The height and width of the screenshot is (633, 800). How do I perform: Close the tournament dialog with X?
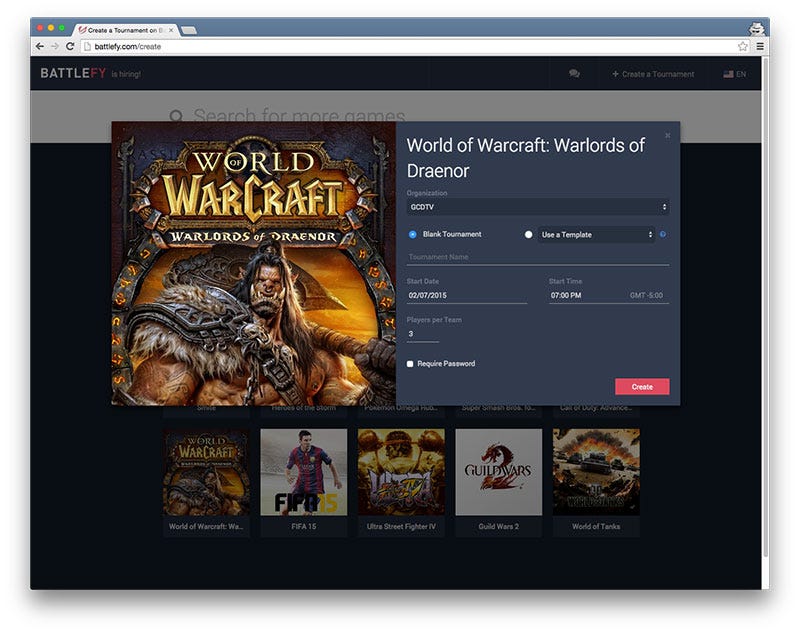(x=667, y=136)
